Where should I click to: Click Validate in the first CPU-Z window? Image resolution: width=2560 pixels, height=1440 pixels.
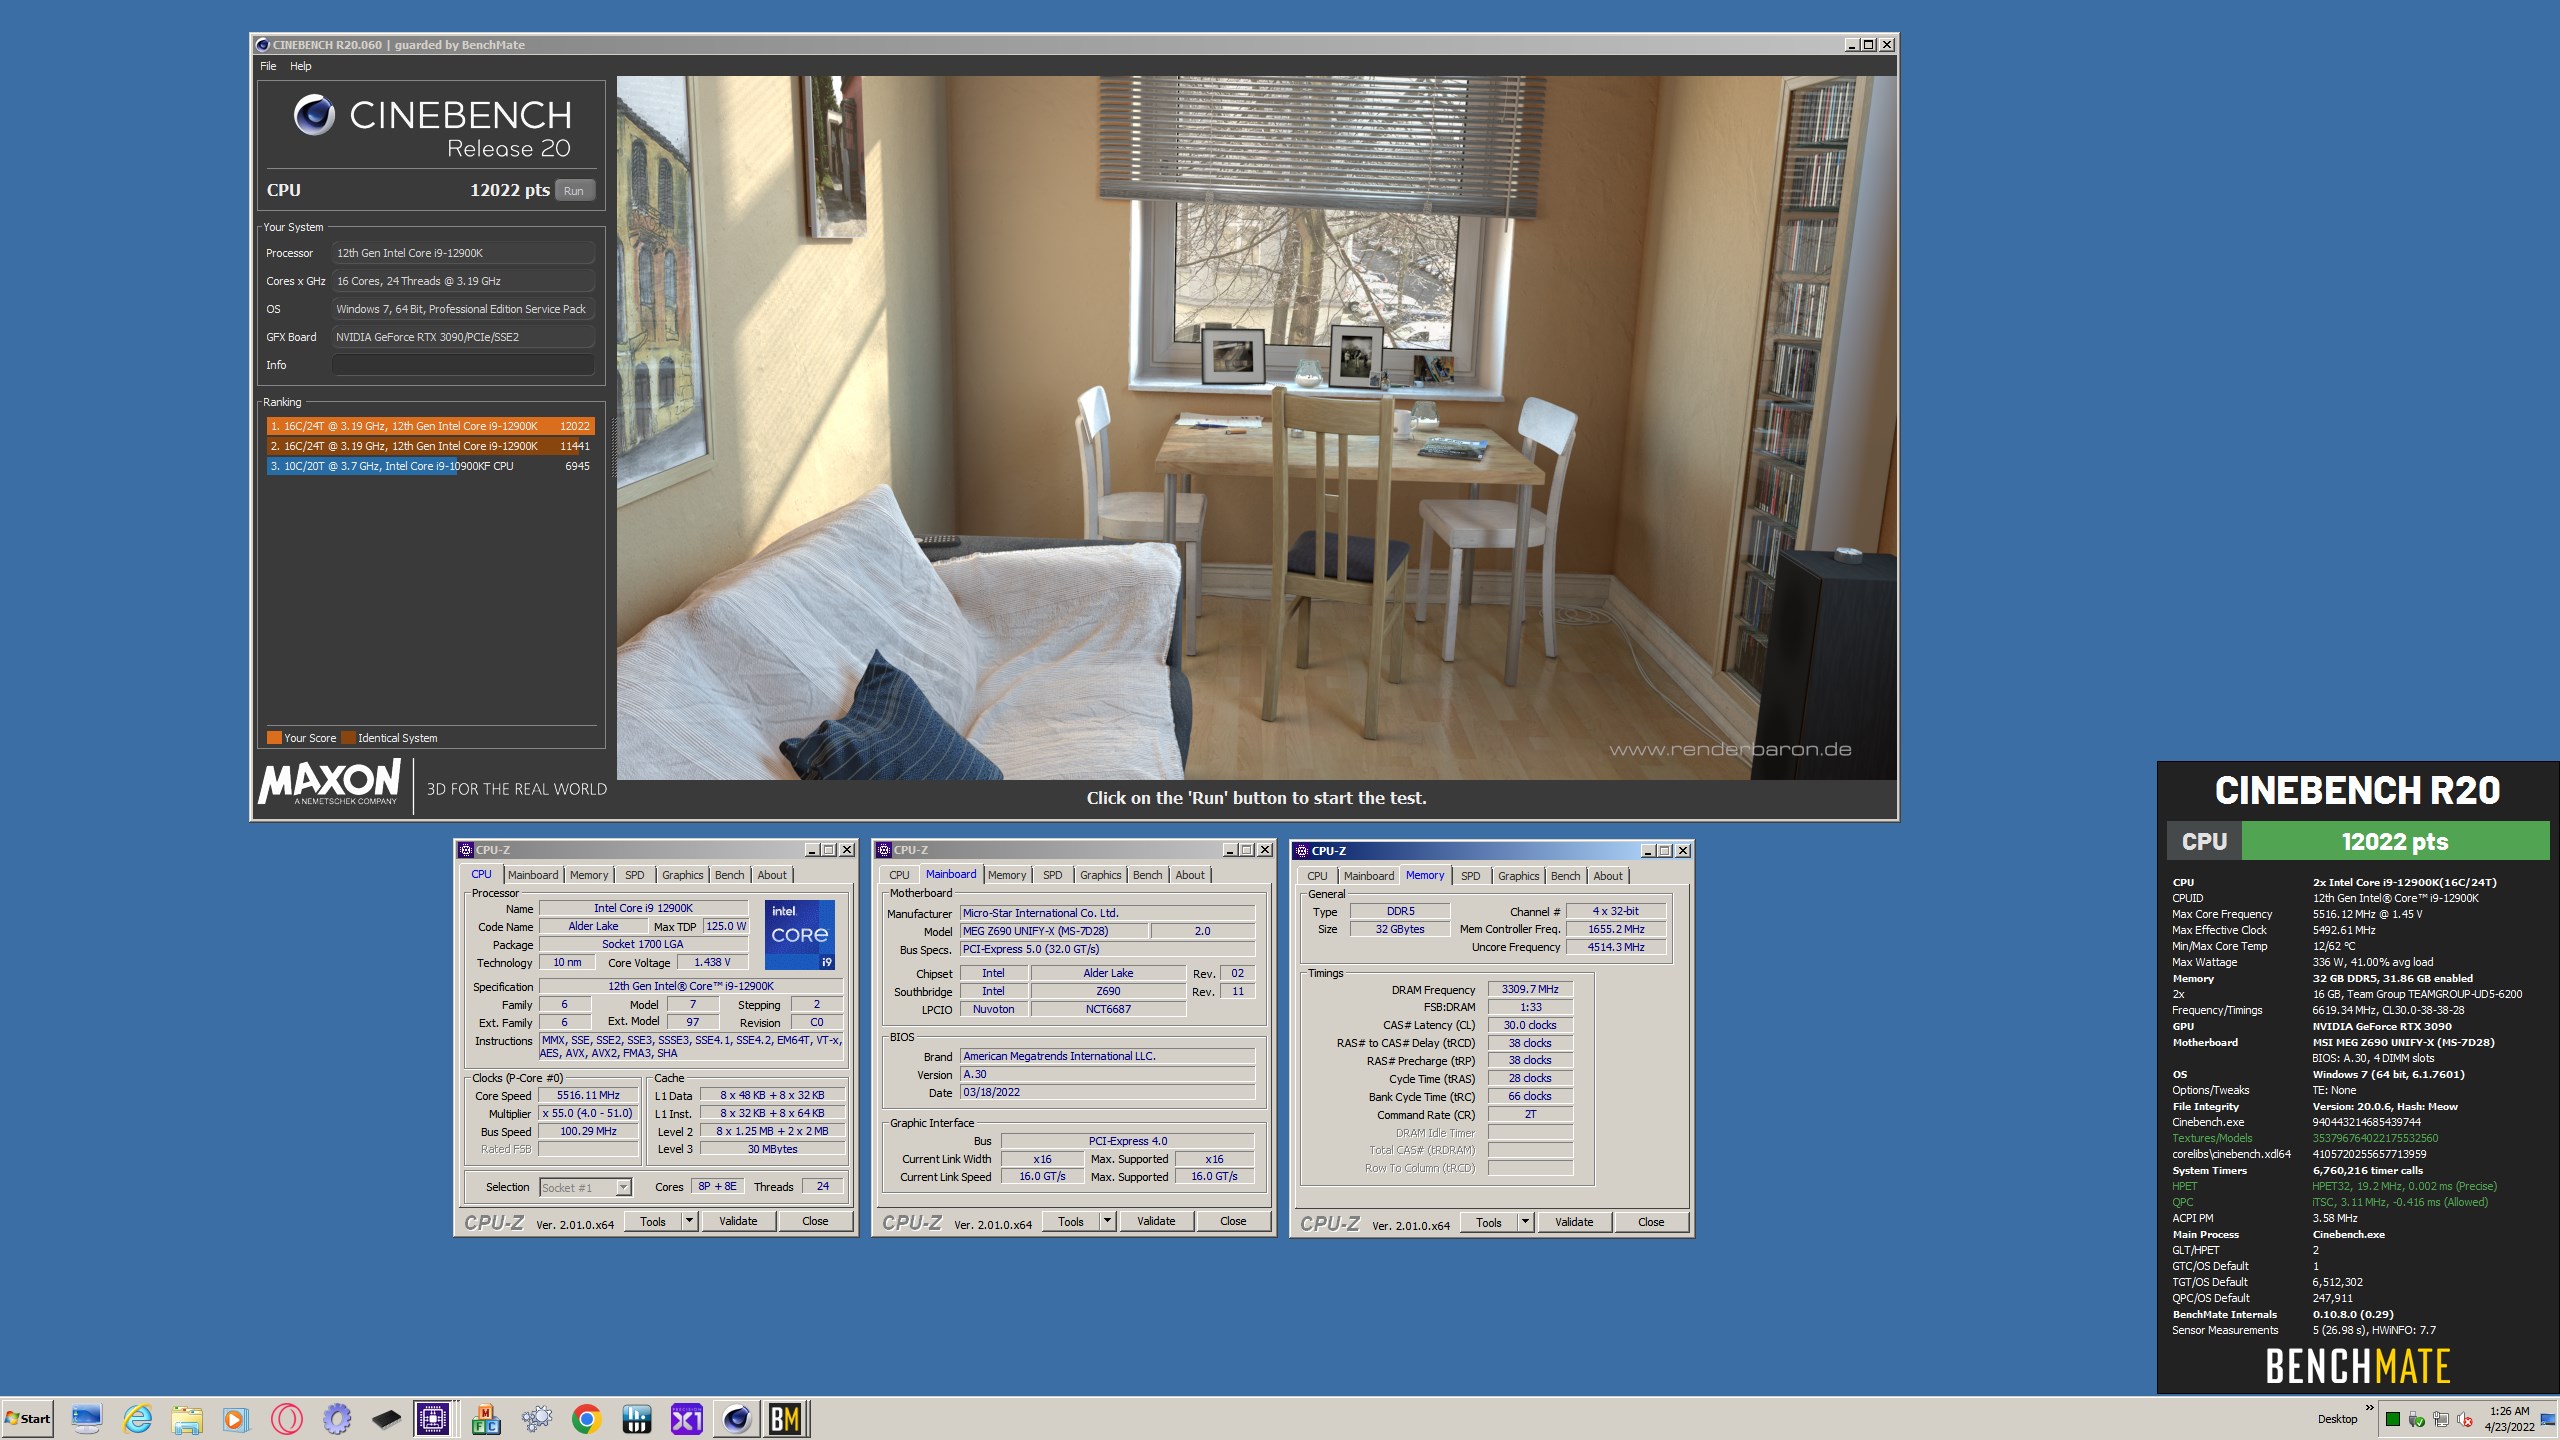[738, 1221]
